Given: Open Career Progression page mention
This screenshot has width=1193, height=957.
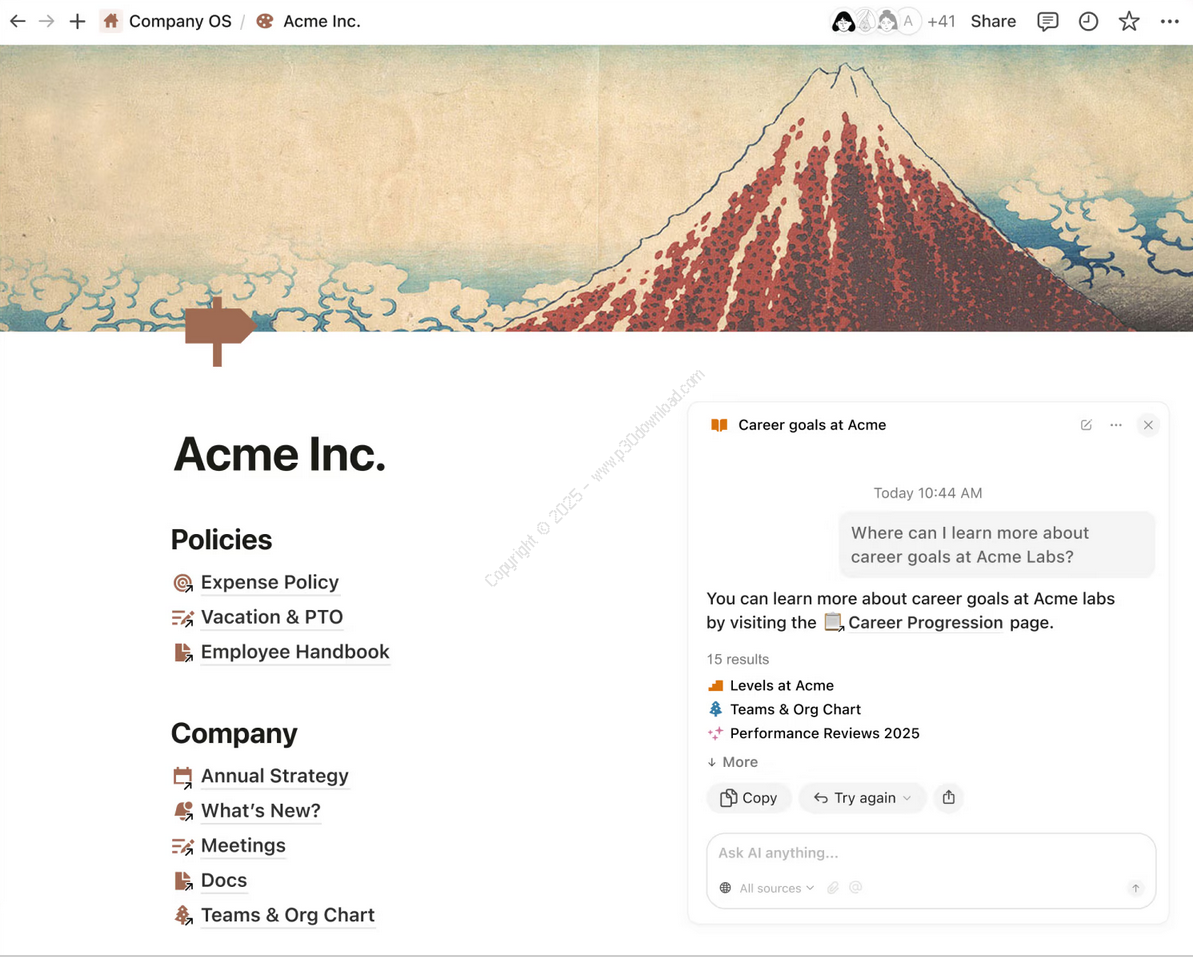Looking at the screenshot, I should coord(914,623).
